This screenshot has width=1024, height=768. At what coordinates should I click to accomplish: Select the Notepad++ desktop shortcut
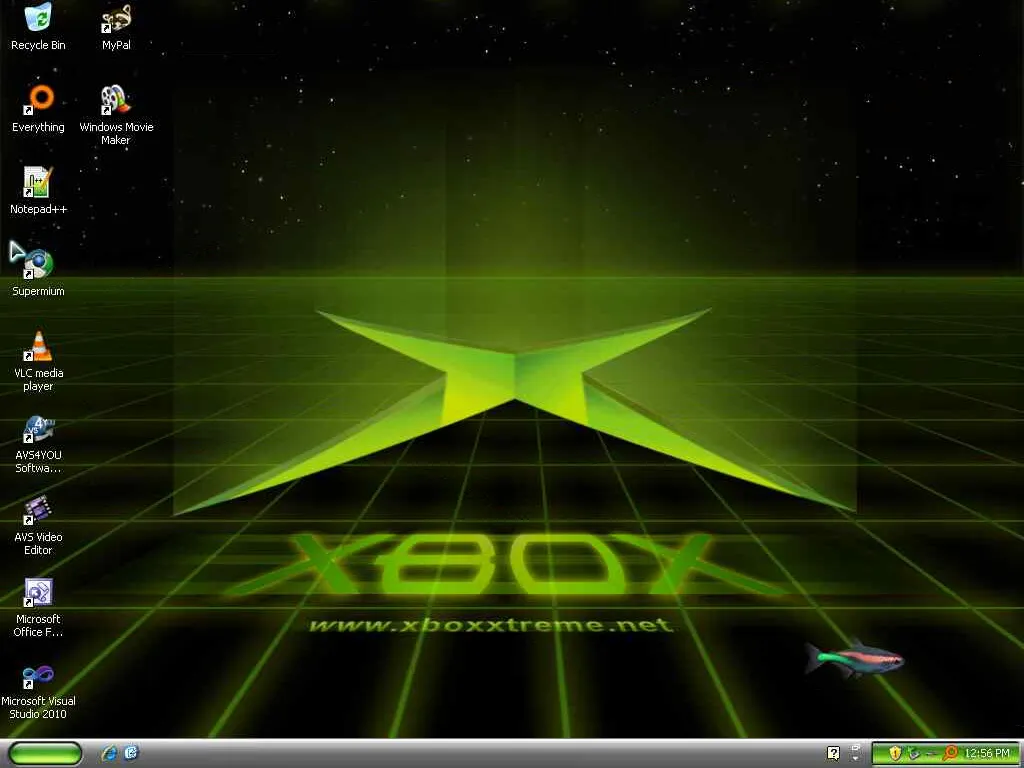tap(38, 191)
